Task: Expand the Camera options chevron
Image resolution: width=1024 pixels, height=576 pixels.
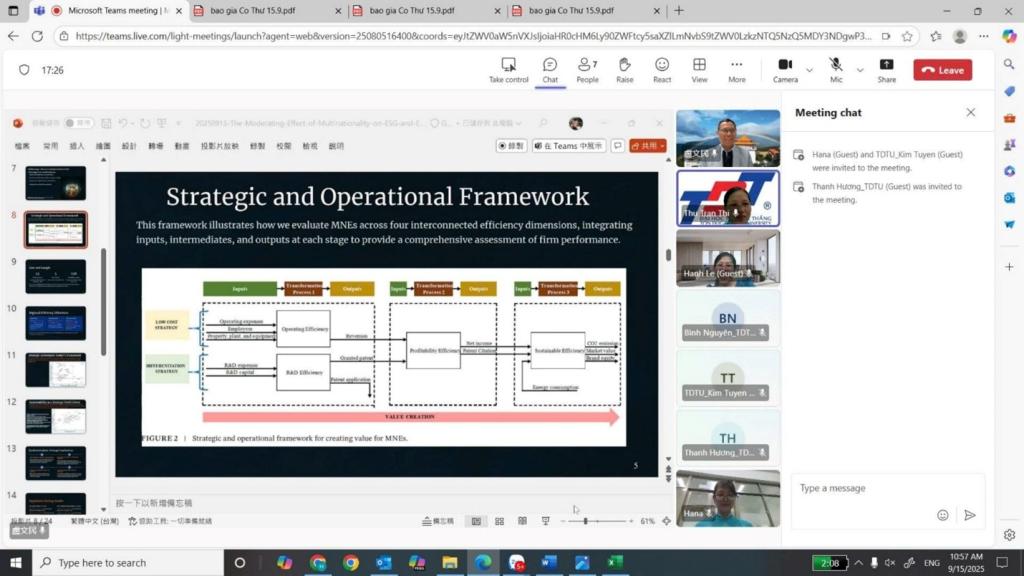Action: 808,70
